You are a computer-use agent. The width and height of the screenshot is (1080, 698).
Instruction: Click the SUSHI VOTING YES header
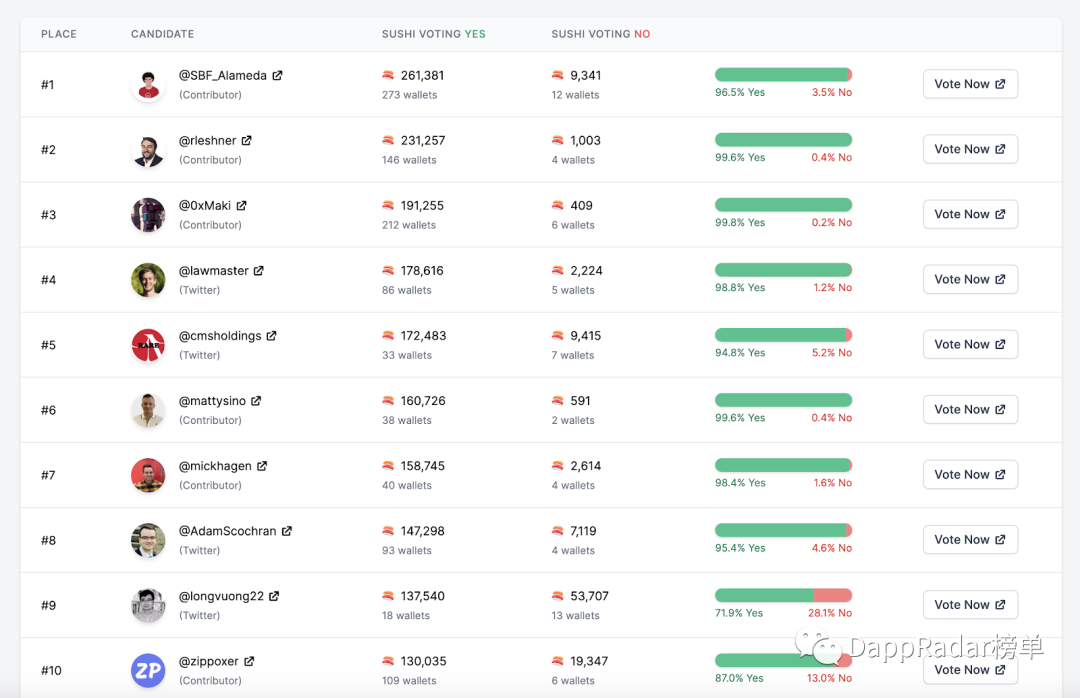tap(434, 34)
